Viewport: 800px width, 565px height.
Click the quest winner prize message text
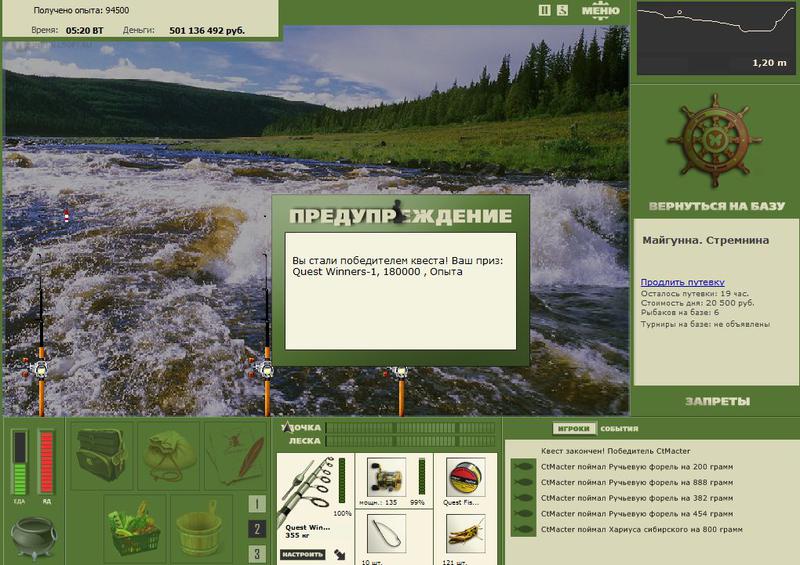(x=397, y=266)
